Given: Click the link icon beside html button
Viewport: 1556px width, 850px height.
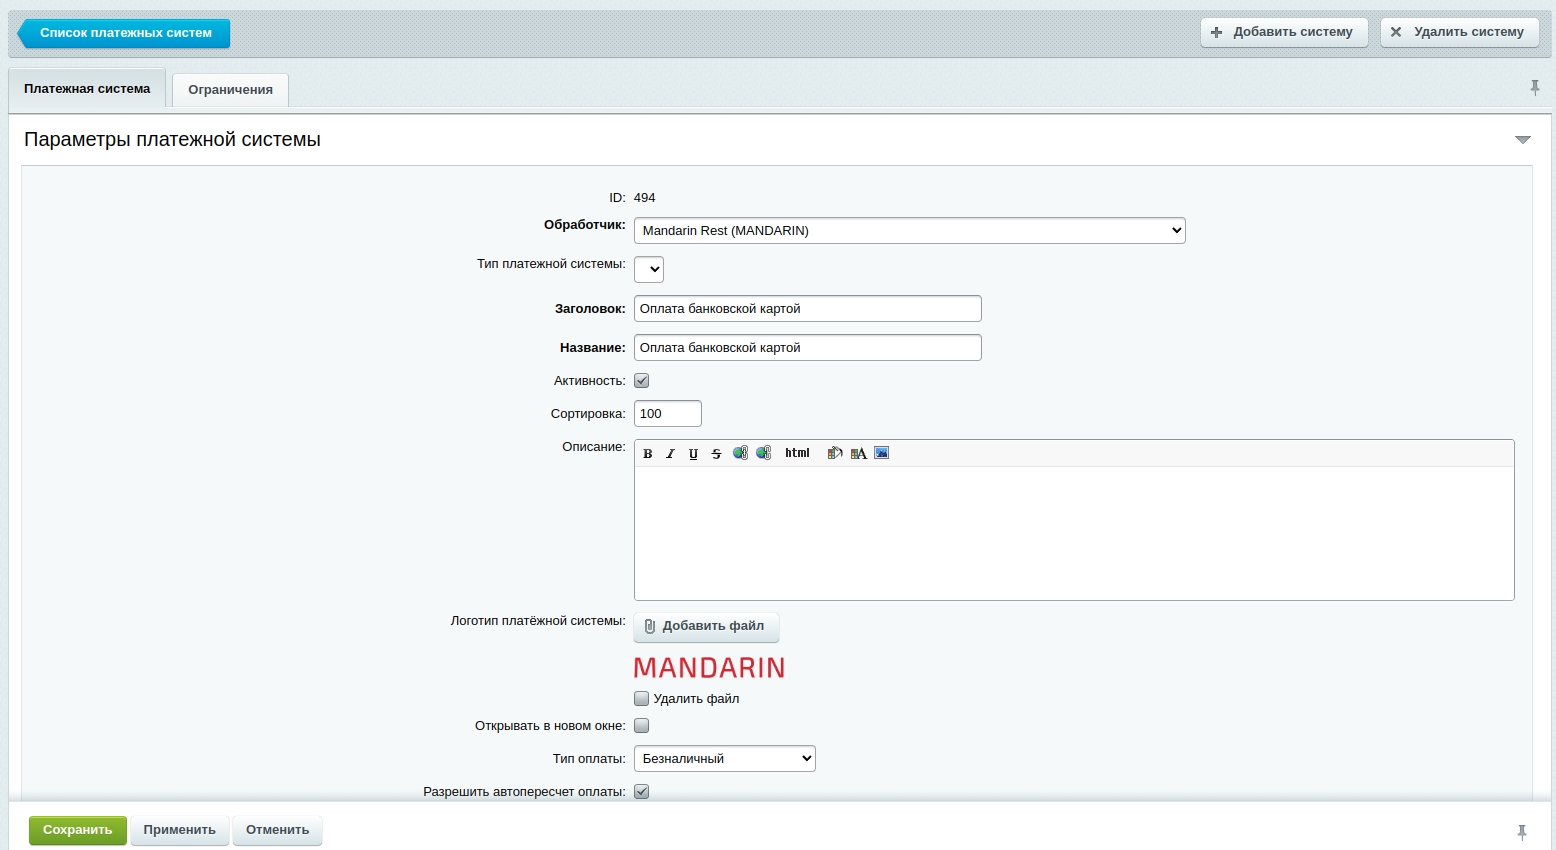Looking at the screenshot, I should pyautogui.click(x=763, y=453).
